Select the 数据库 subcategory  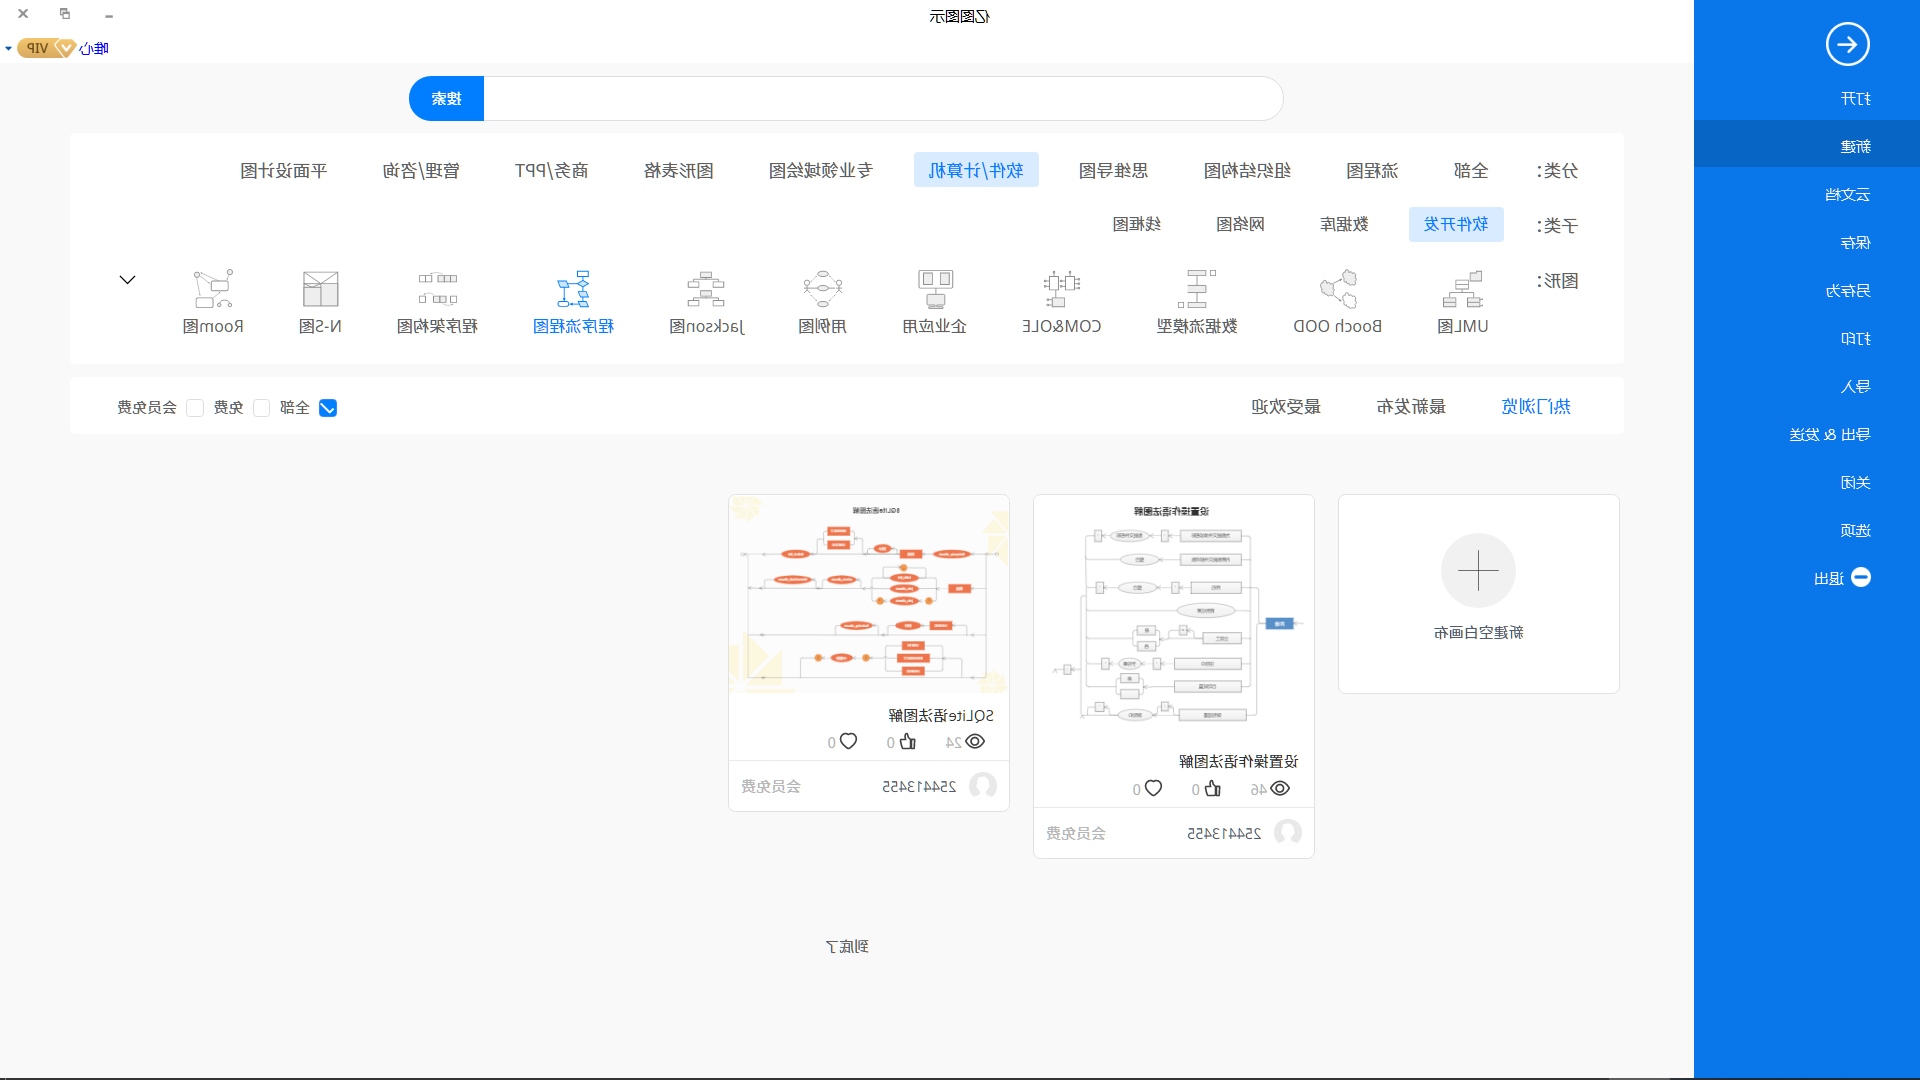pyautogui.click(x=1344, y=224)
